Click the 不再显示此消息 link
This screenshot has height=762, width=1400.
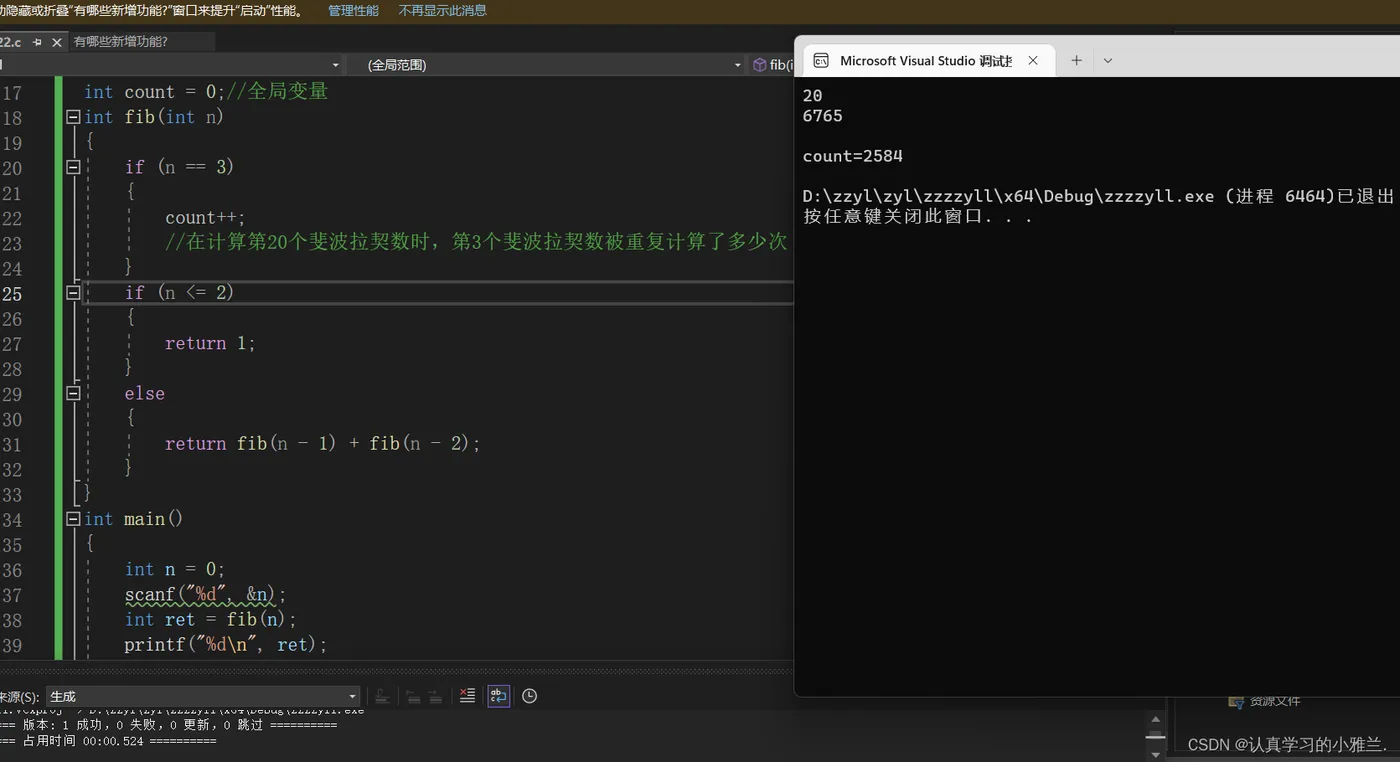coord(442,11)
